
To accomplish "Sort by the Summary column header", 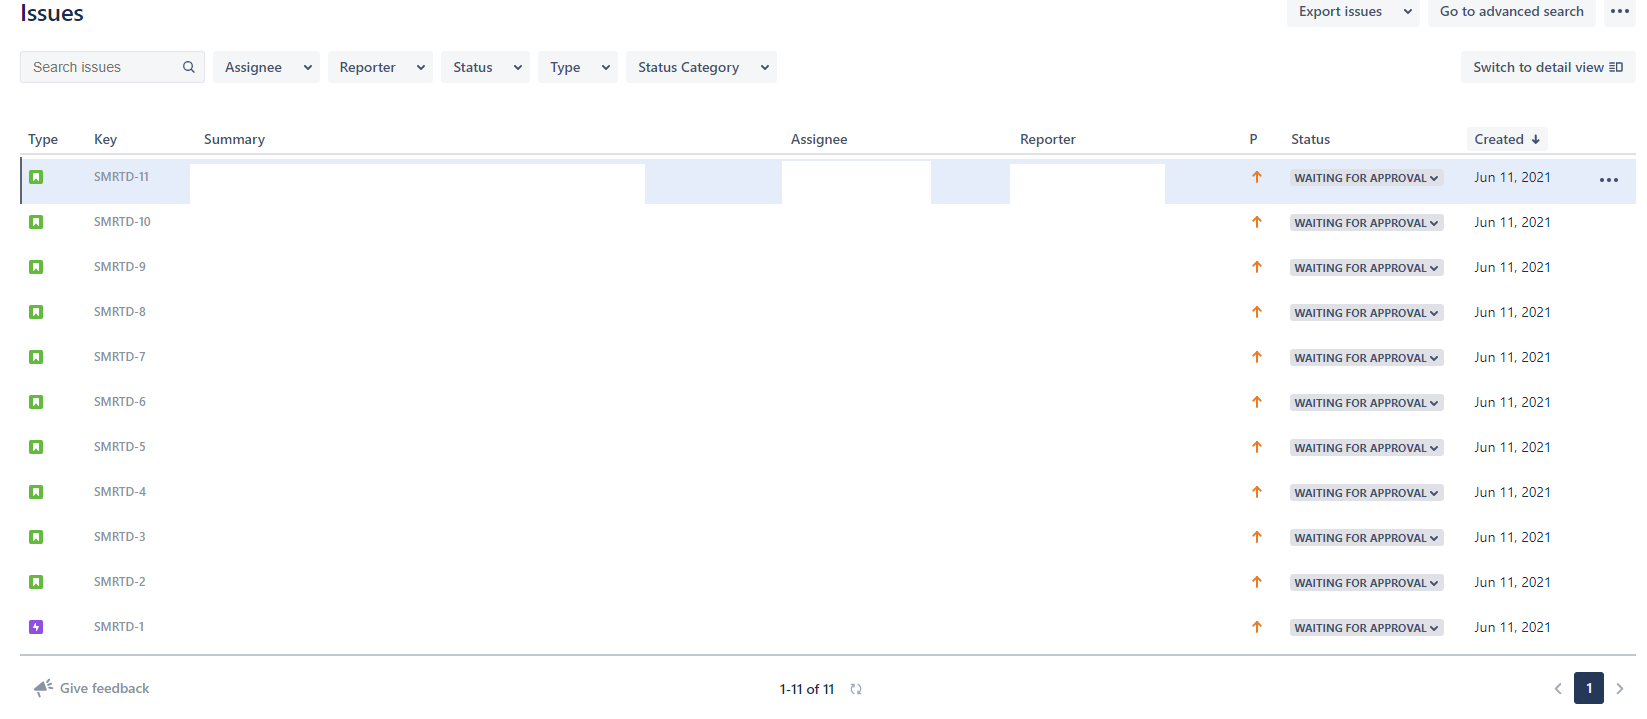I will coord(234,139).
